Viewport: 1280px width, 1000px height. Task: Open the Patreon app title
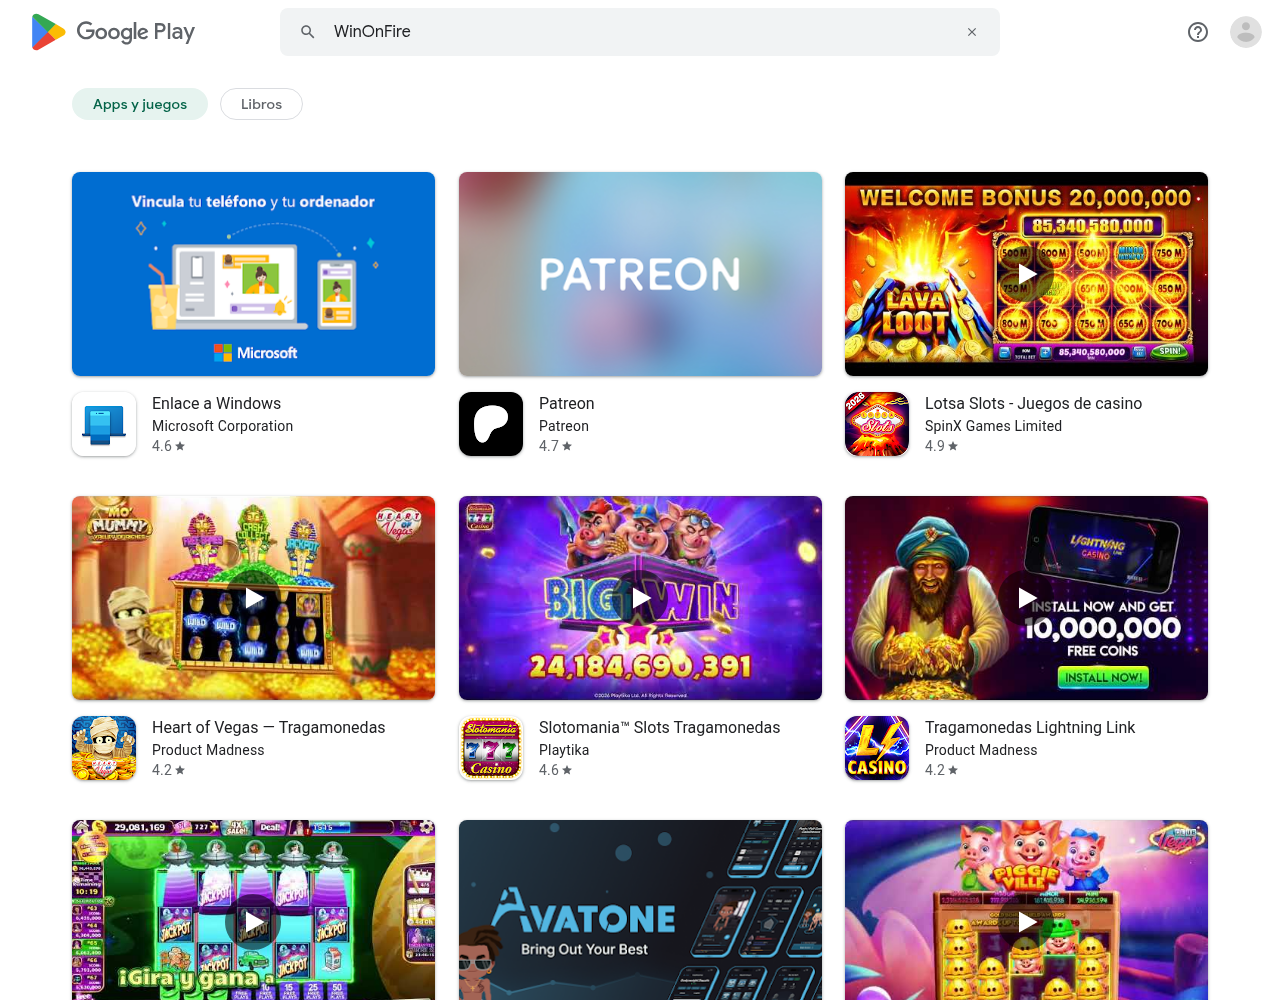[566, 403]
